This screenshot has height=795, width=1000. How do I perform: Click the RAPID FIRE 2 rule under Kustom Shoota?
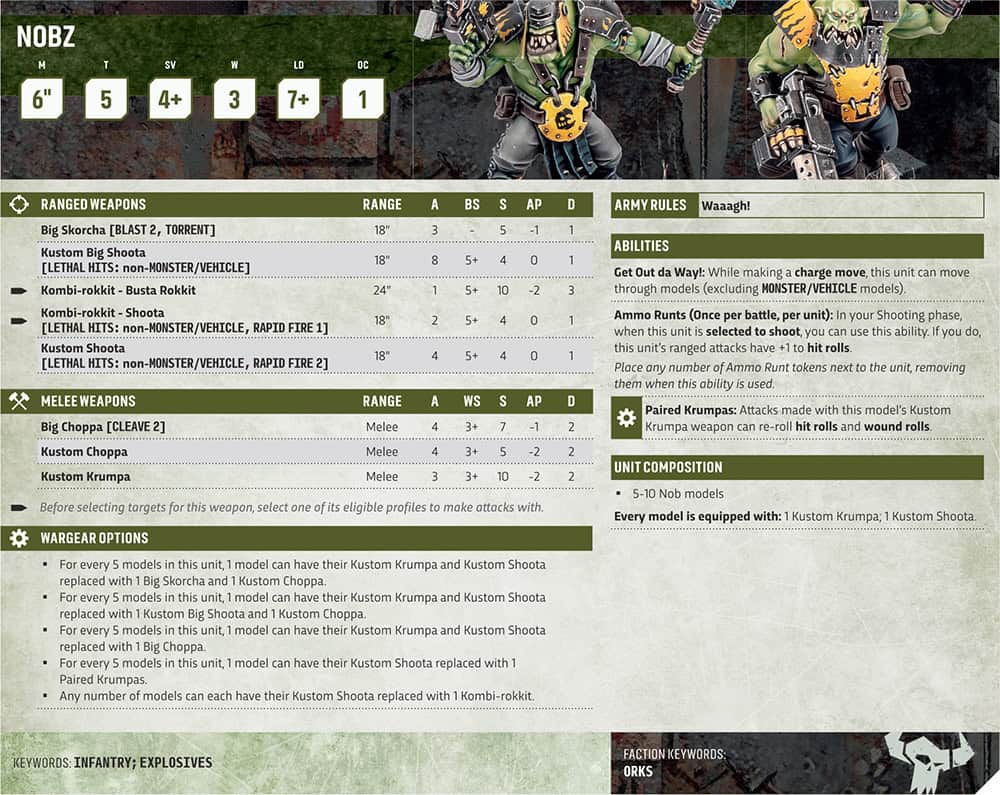coord(290,363)
